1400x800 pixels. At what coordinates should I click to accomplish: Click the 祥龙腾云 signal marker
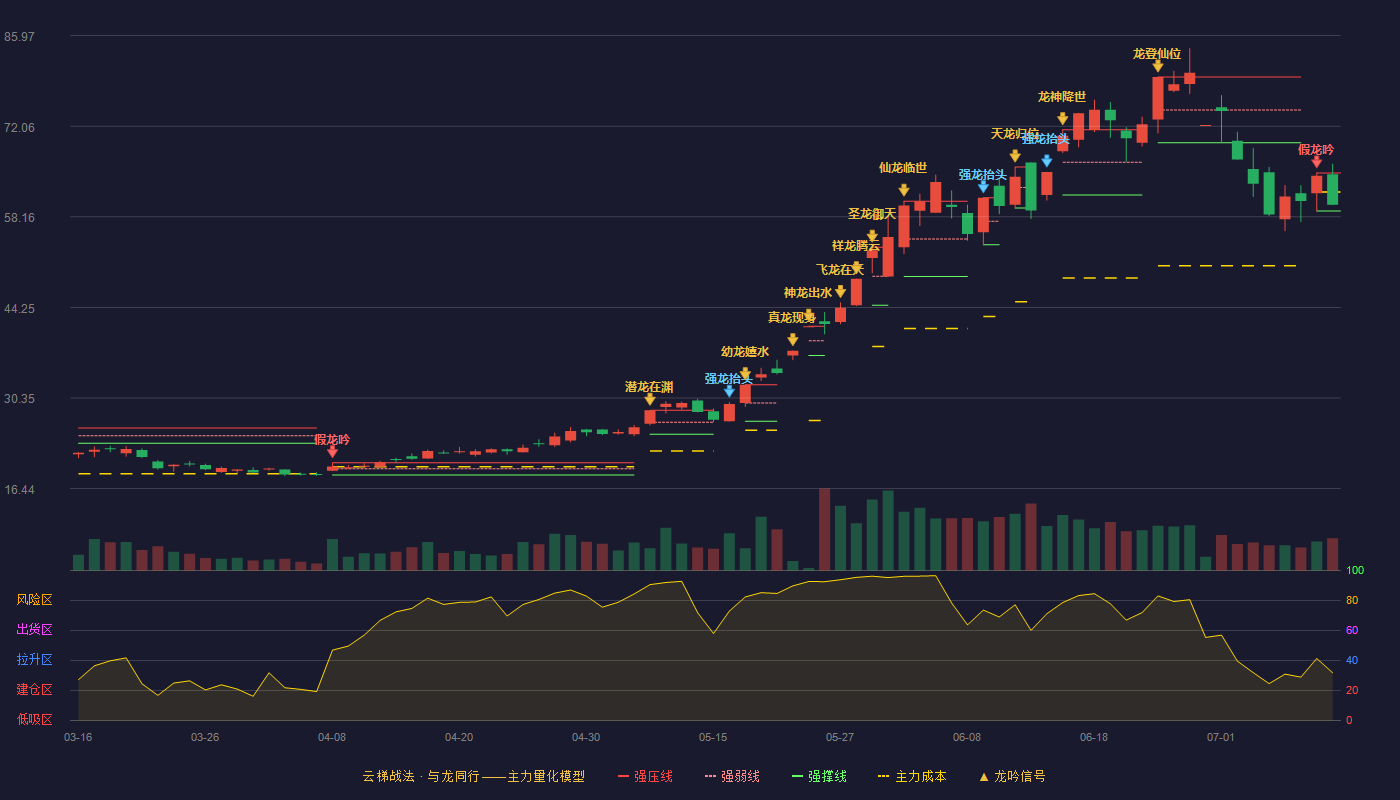tap(856, 267)
